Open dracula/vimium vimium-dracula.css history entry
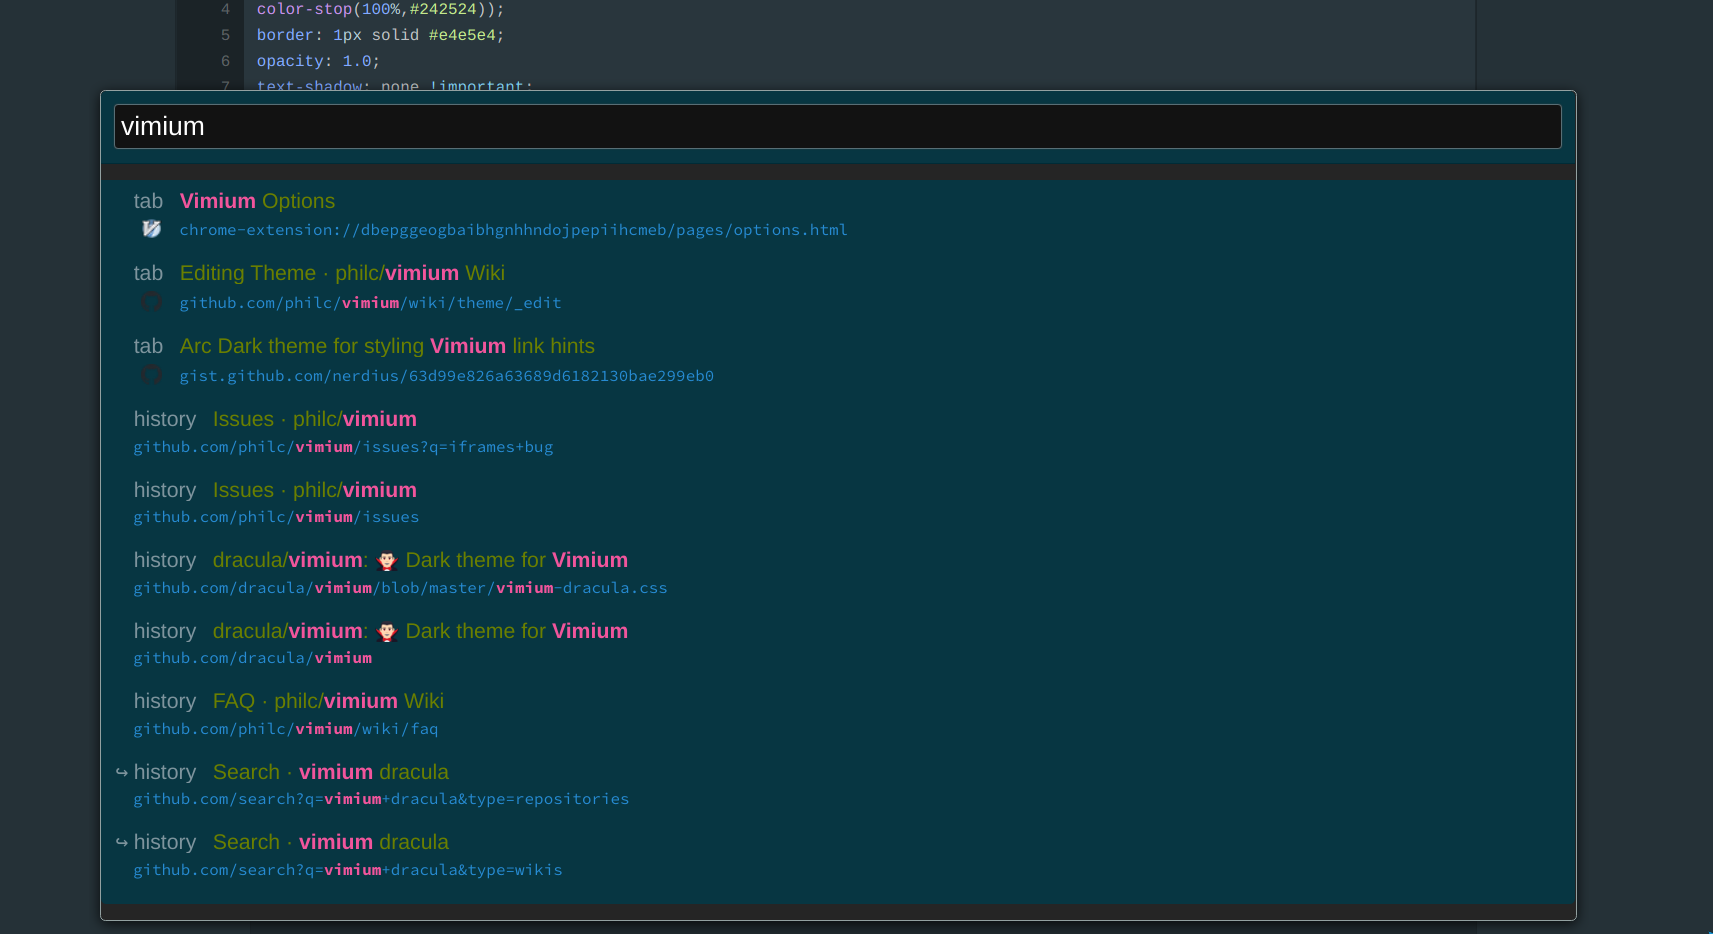Viewport: 1713px width, 934px height. pyautogui.click(x=838, y=573)
